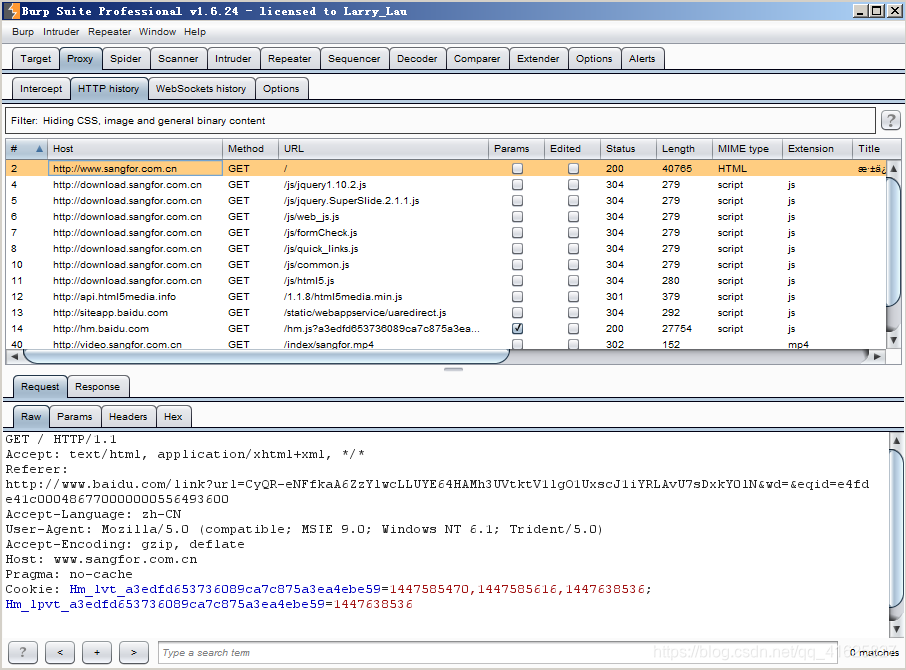
Task: Open the WebSockets history sub-tab
Action: coord(200,88)
